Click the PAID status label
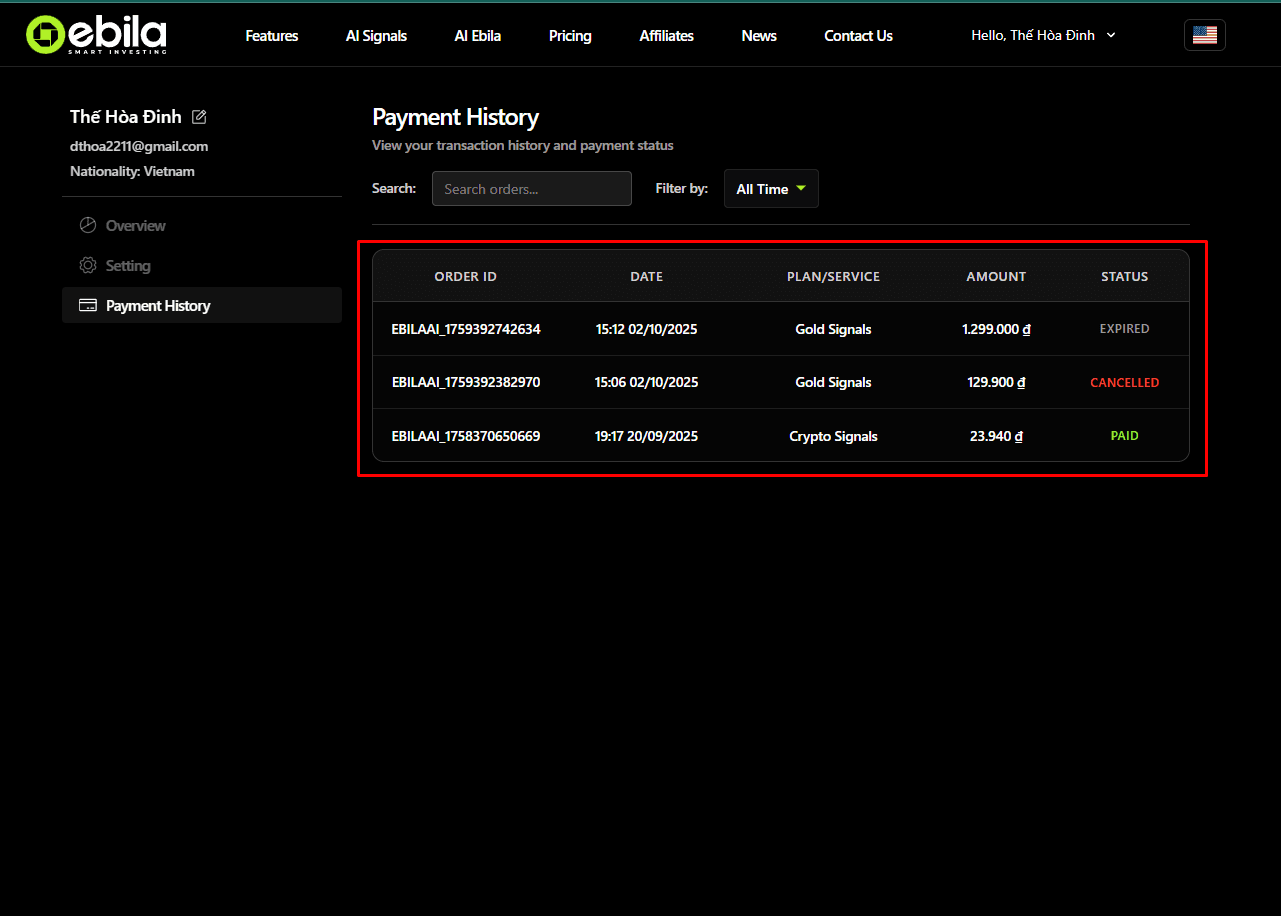This screenshot has height=916, width=1281. pos(1124,435)
